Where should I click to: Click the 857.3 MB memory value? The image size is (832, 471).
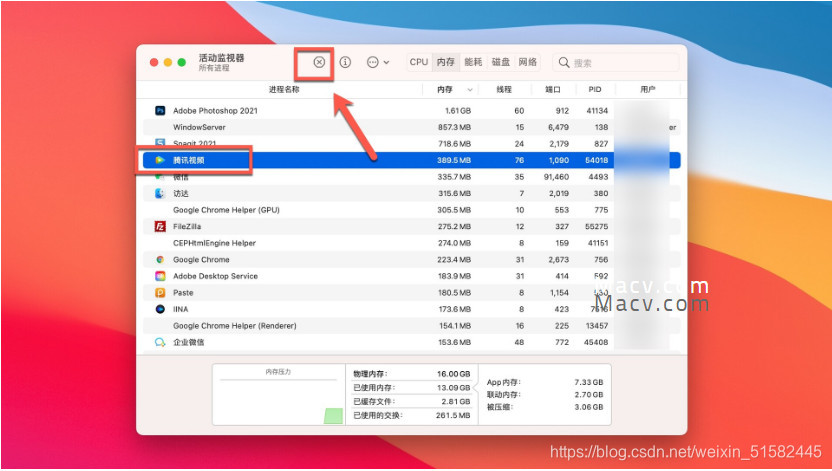click(455, 127)
